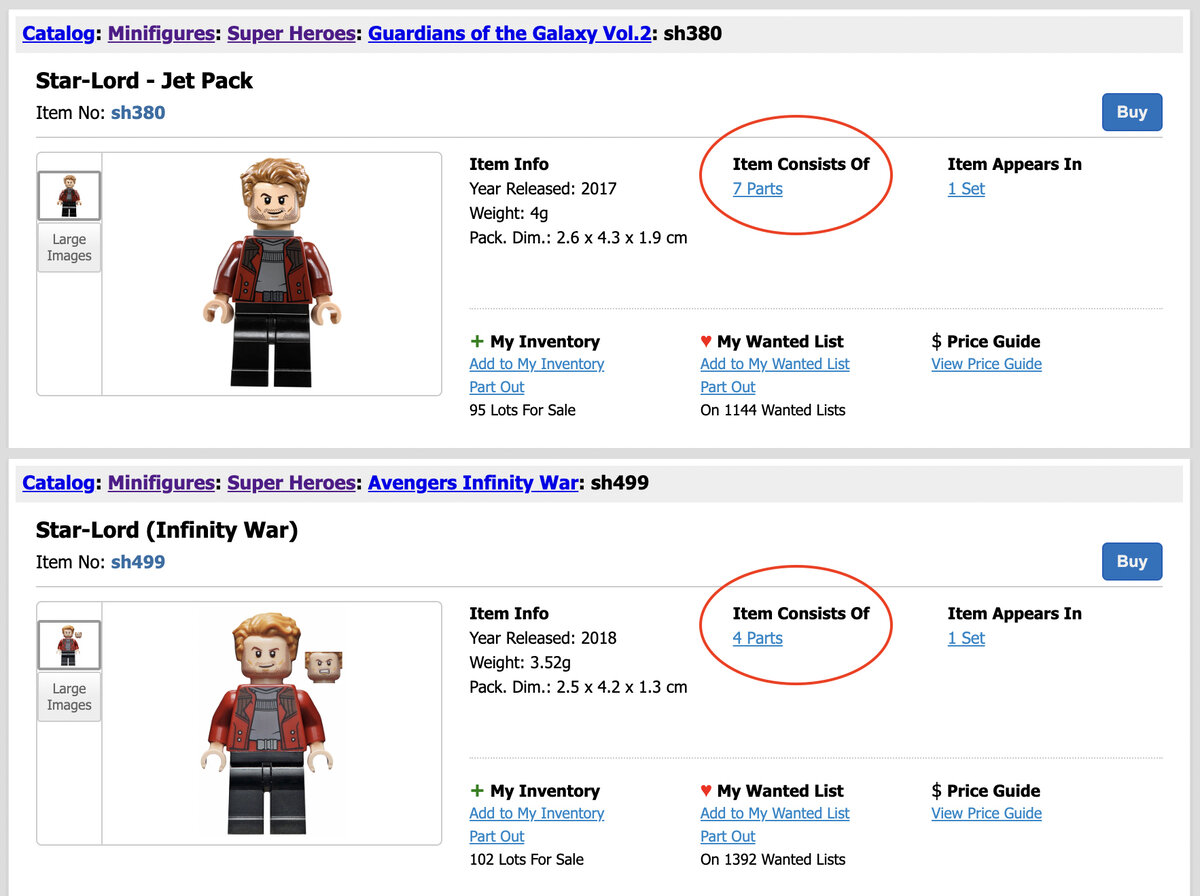1200x896 pixels.
Task: Click Weight: 3.52g text
Action: pyautogui.click(x=521, y=662)
